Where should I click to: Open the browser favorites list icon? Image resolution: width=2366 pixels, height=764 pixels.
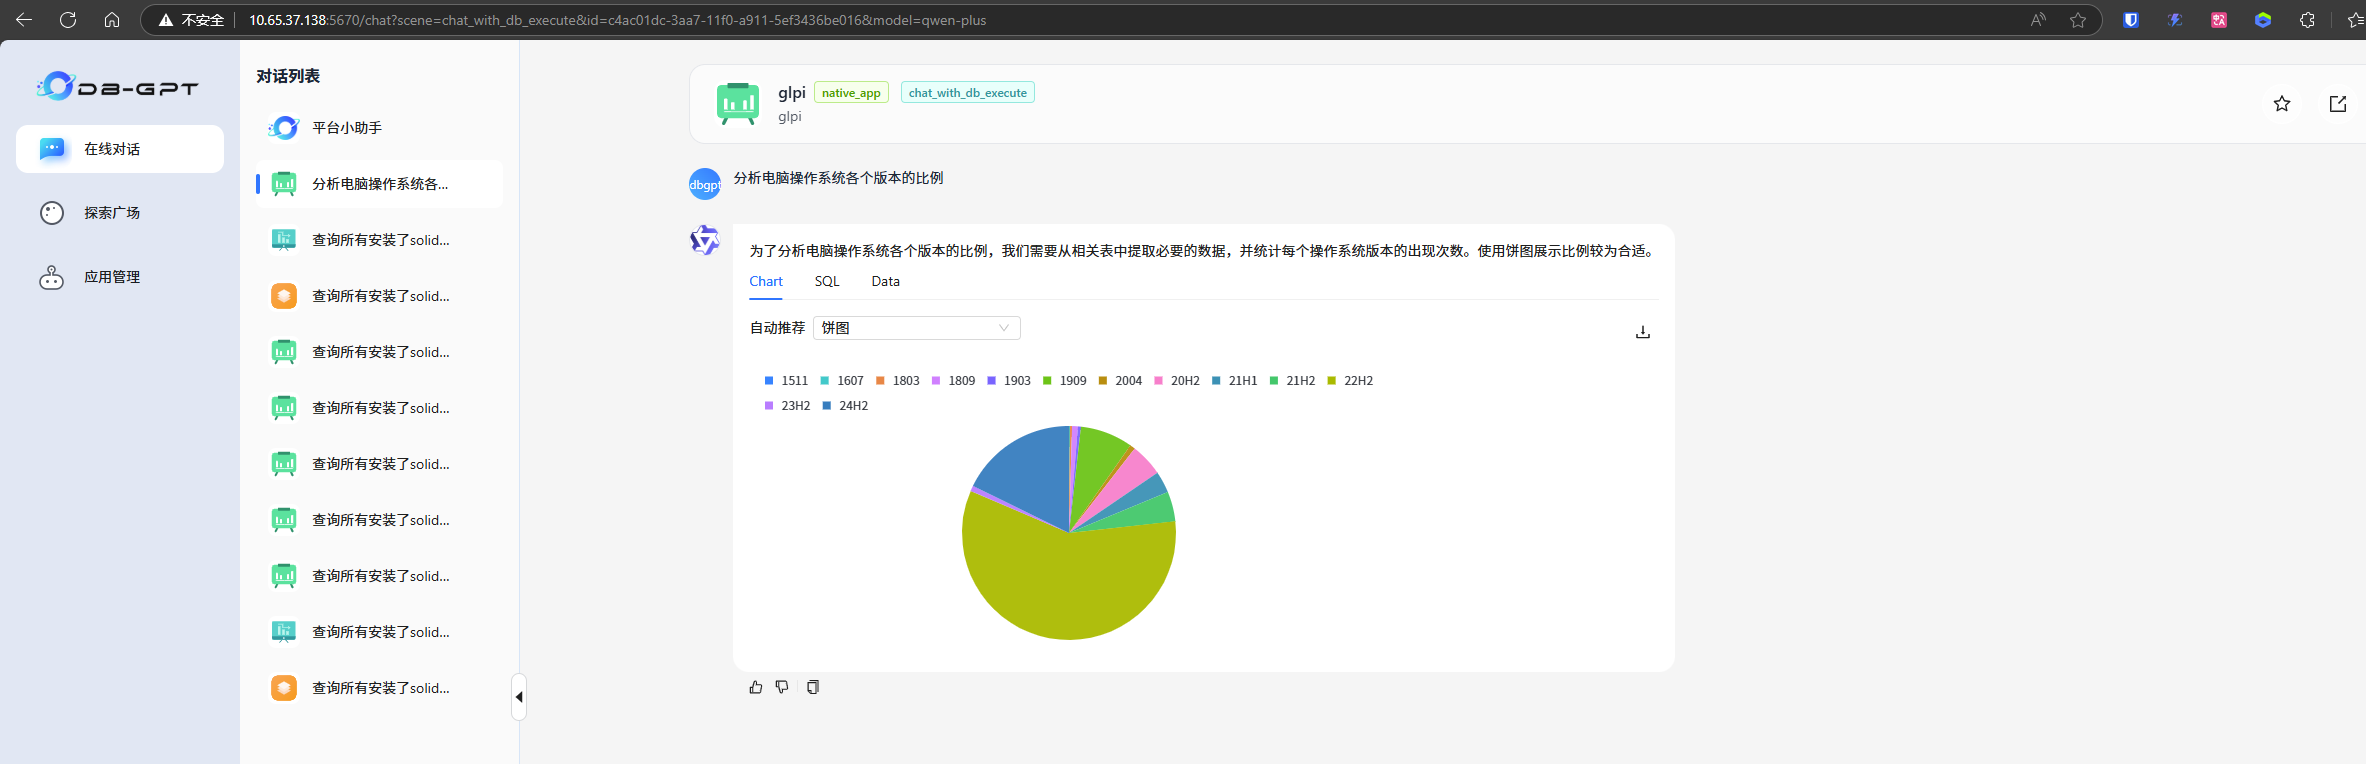point(2354,20)
